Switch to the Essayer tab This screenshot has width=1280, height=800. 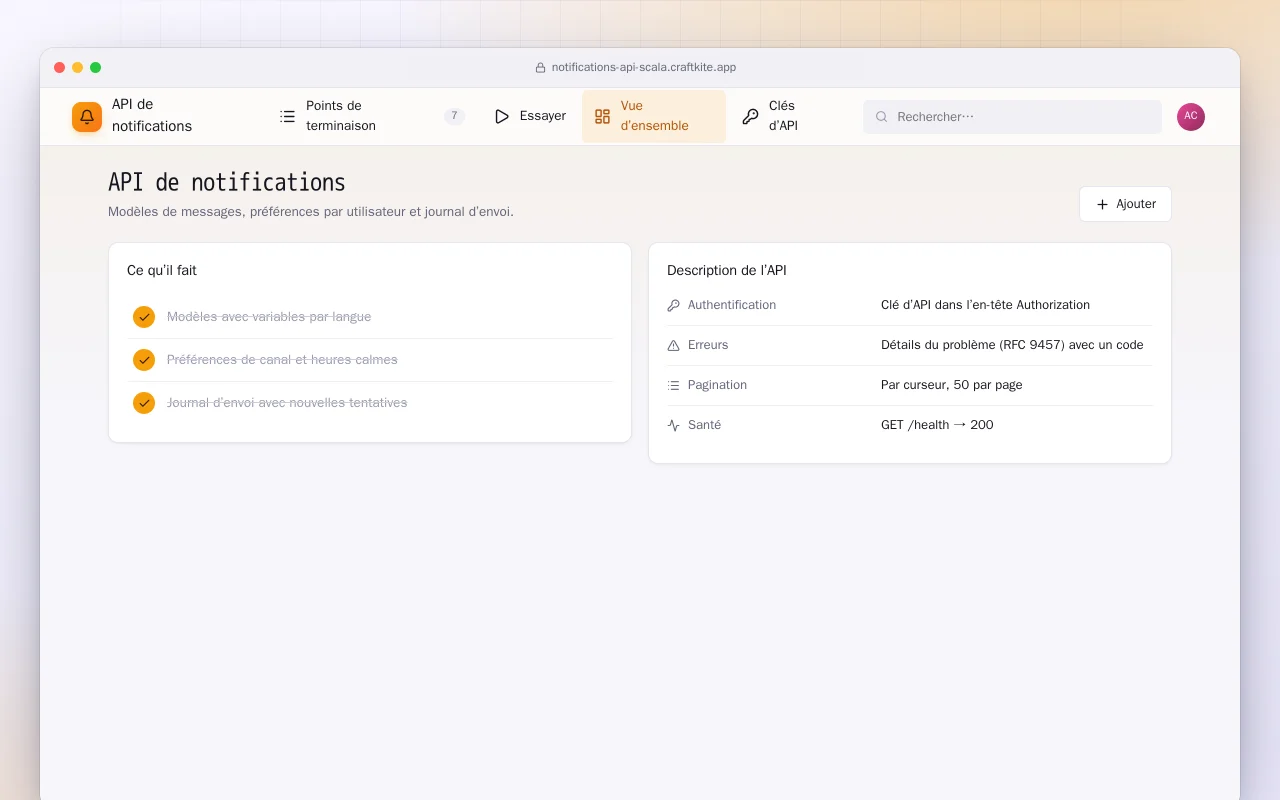[x=530, y=116]
